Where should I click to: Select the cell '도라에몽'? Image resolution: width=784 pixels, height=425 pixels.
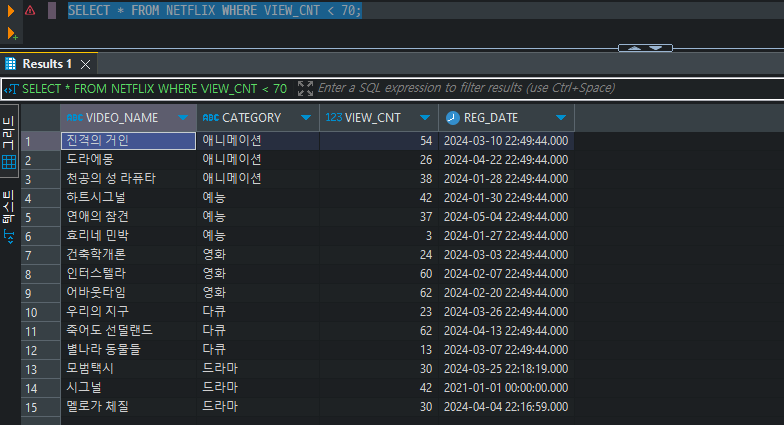128,160
